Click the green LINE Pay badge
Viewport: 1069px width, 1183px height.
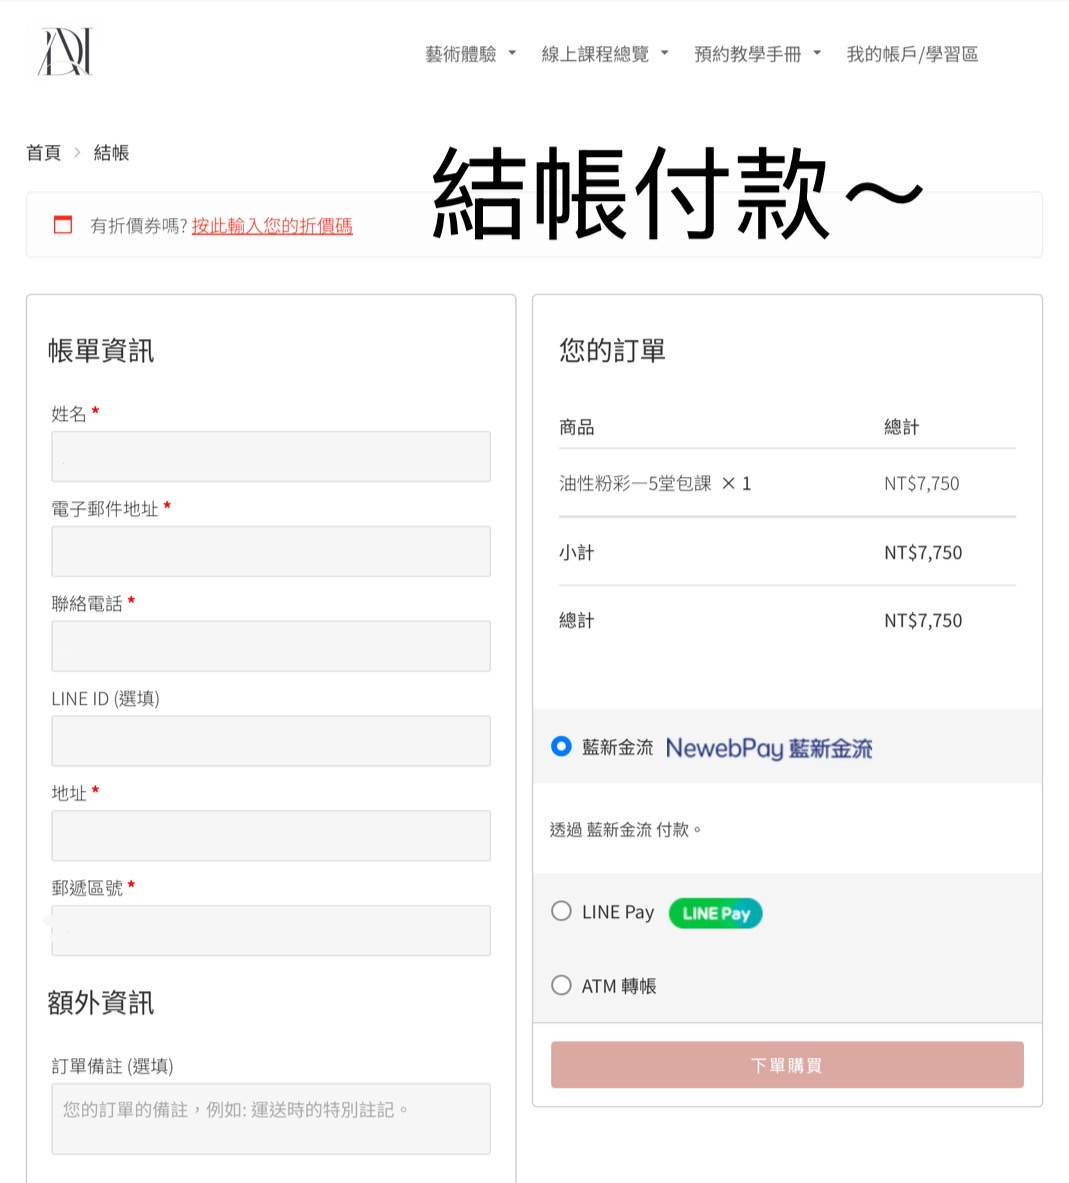[x=715, y=913]
